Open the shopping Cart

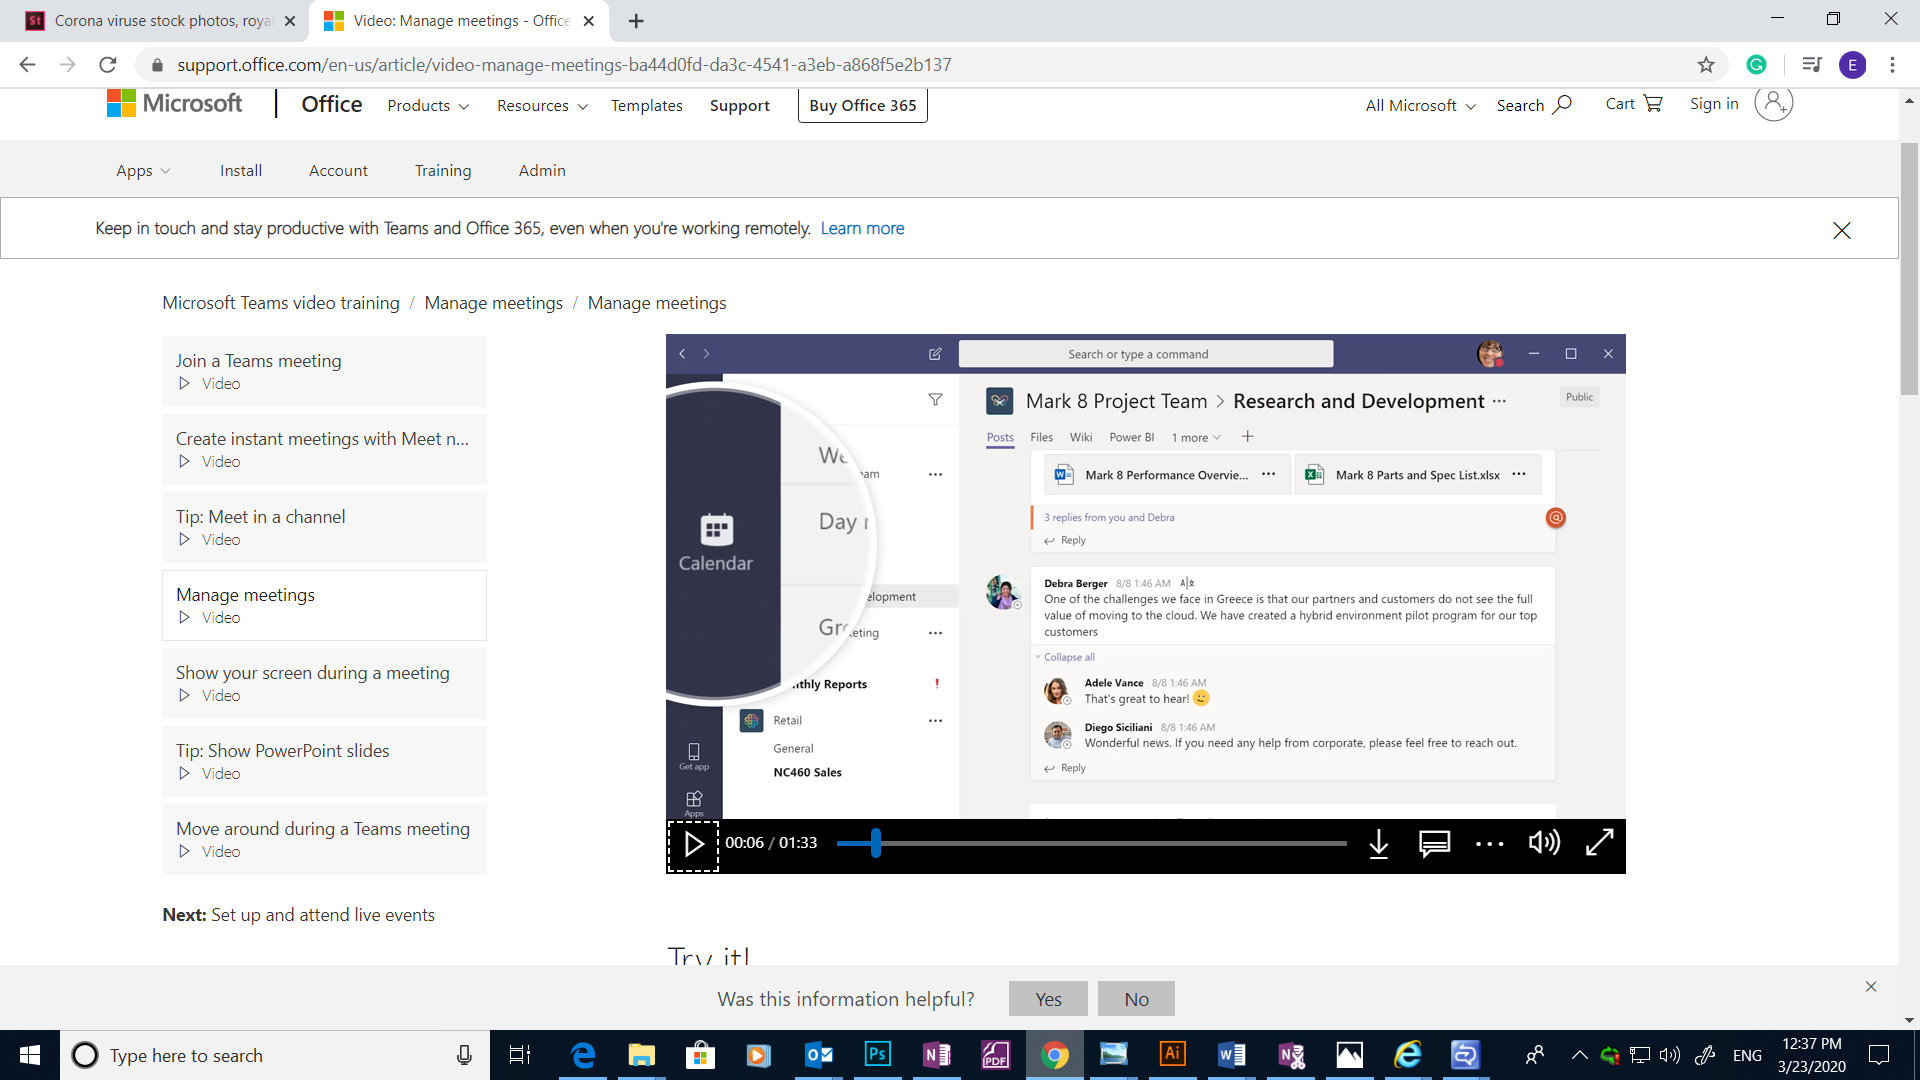1633,104
